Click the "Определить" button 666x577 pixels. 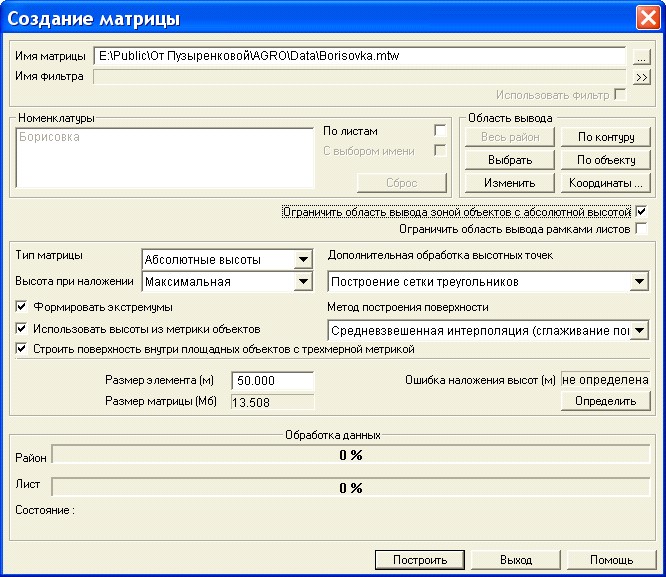click(605, 401)
